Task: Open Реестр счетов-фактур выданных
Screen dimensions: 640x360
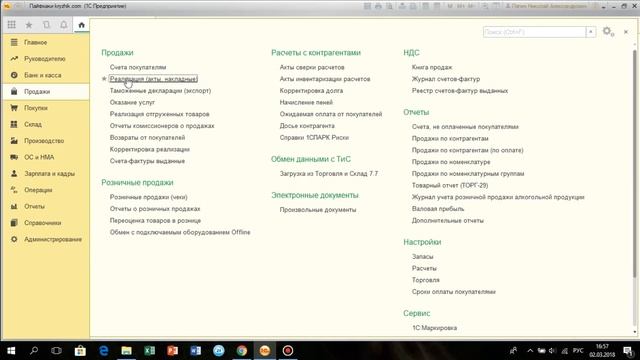Action: click(x=460, y=91)
